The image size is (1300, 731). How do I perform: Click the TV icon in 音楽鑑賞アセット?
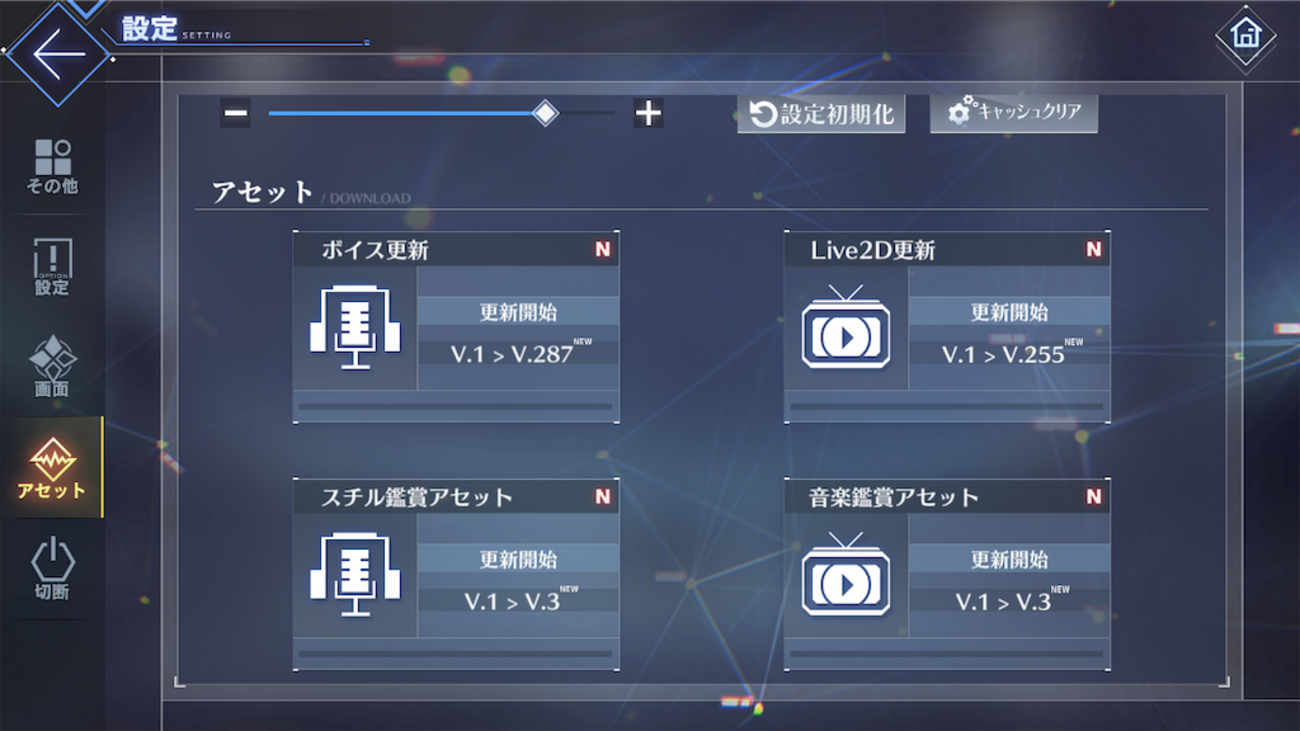(x=846, y=574)
